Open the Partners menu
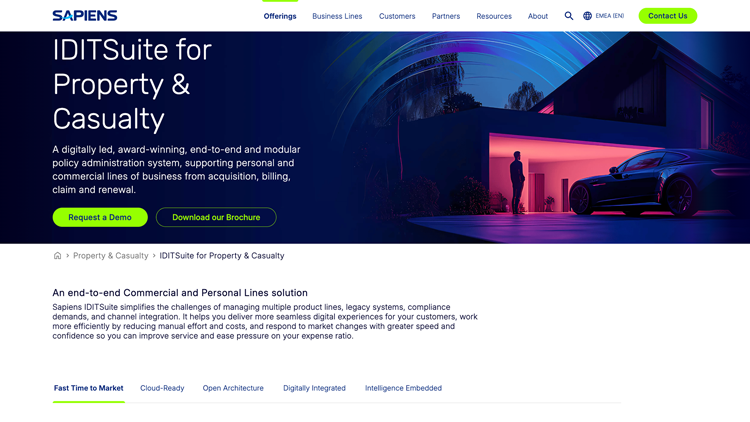 (x=446, y=16)
